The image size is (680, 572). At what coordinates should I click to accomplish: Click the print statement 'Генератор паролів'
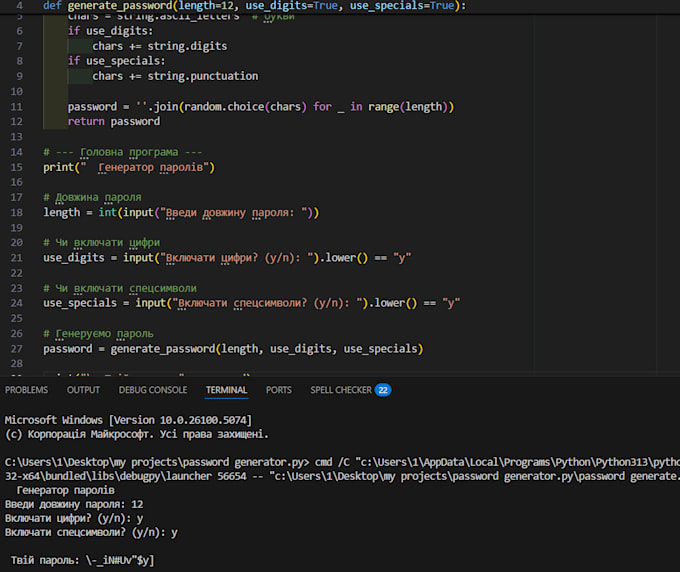pos(129,167)
